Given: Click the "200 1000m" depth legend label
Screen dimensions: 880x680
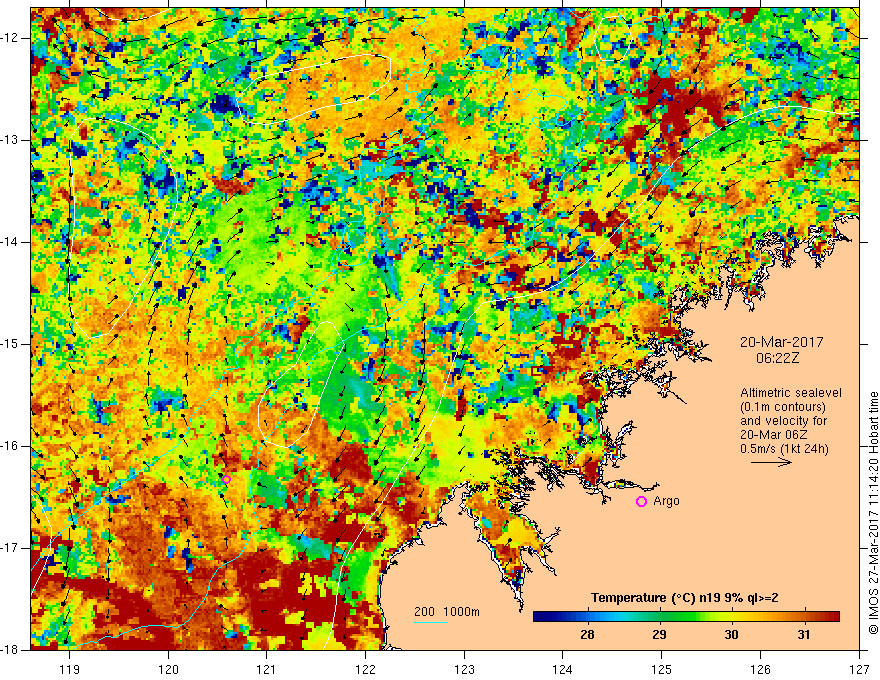Looking at the screenshot, I should click(447, 612).
